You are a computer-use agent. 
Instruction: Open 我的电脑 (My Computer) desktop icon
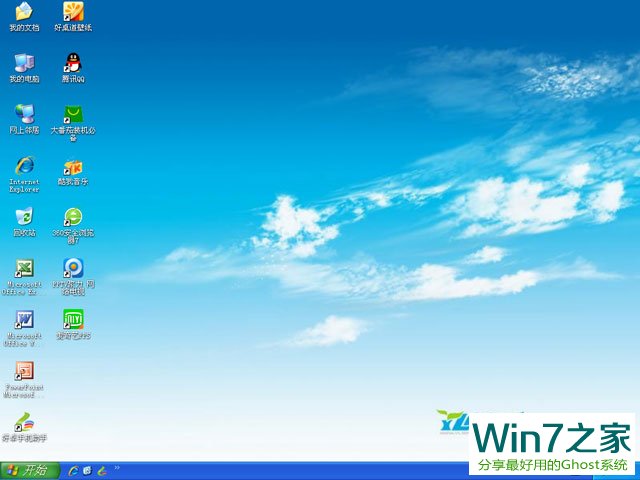tap(24, 64)
